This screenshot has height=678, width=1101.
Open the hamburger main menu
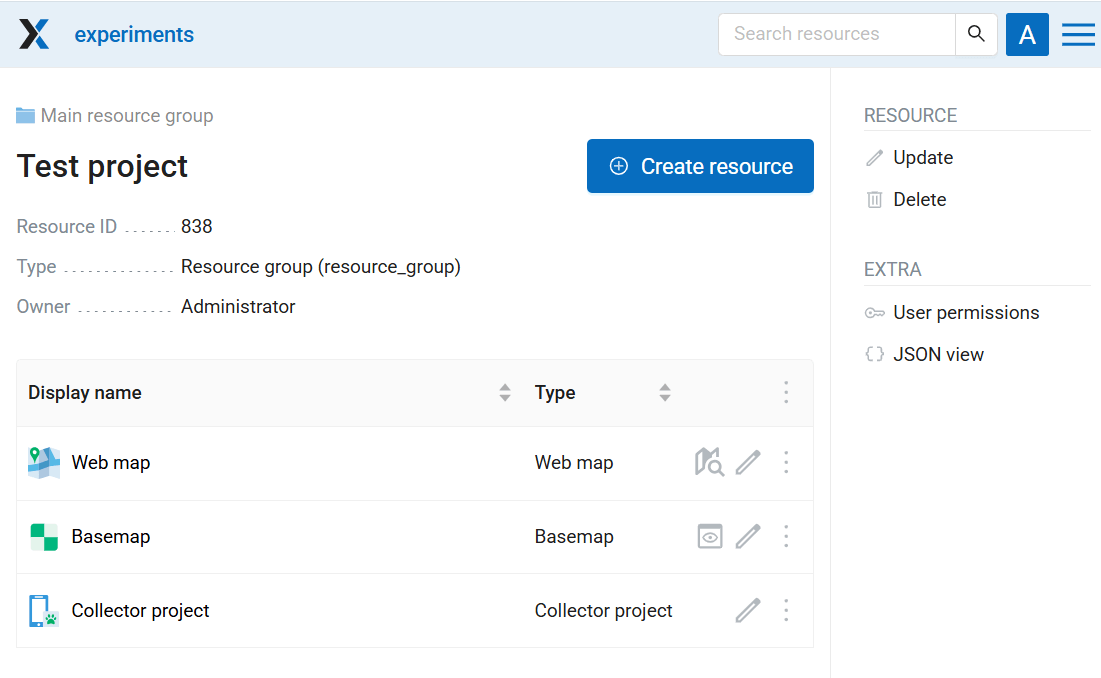pos(1078,35)
